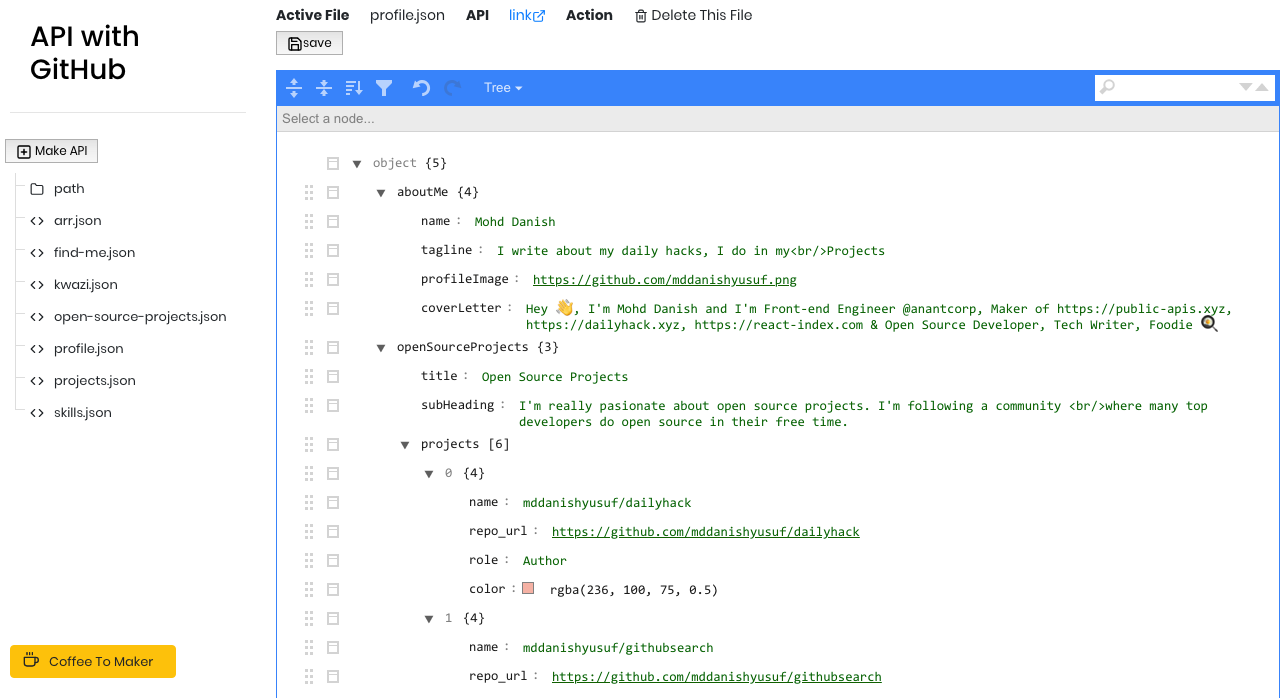Screen dimensions: 1280x698
Task: Open the Tree mode dropdown
Action: tap(503, 88)
